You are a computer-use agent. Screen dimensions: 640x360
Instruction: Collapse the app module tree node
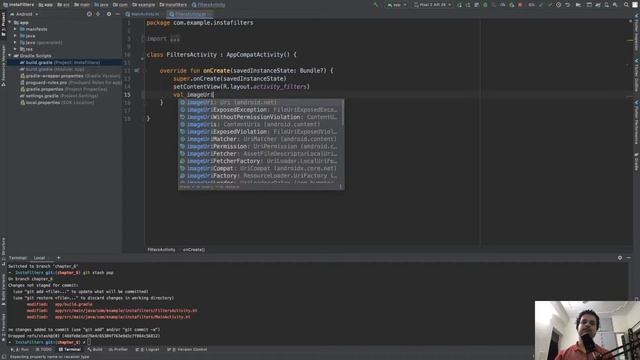click(10, 22)
